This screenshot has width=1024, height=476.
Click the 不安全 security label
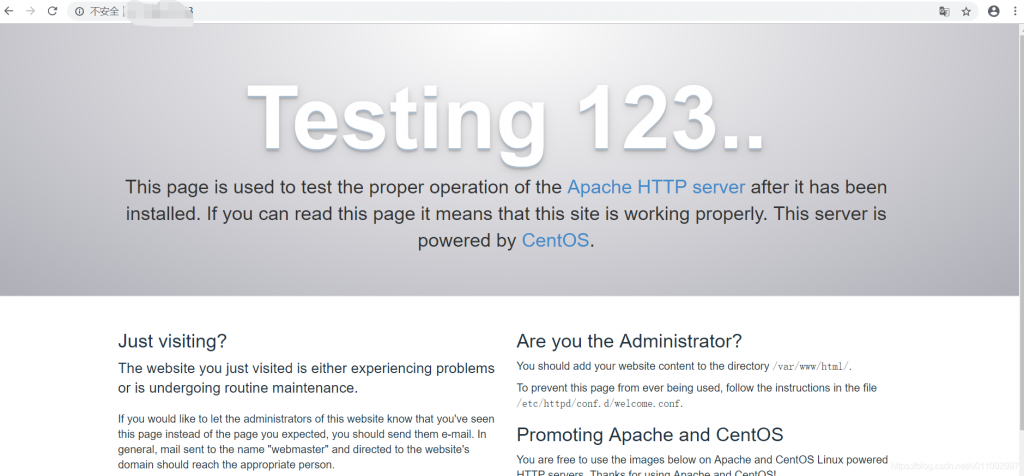pyautogui.click(x=103, y=11)
